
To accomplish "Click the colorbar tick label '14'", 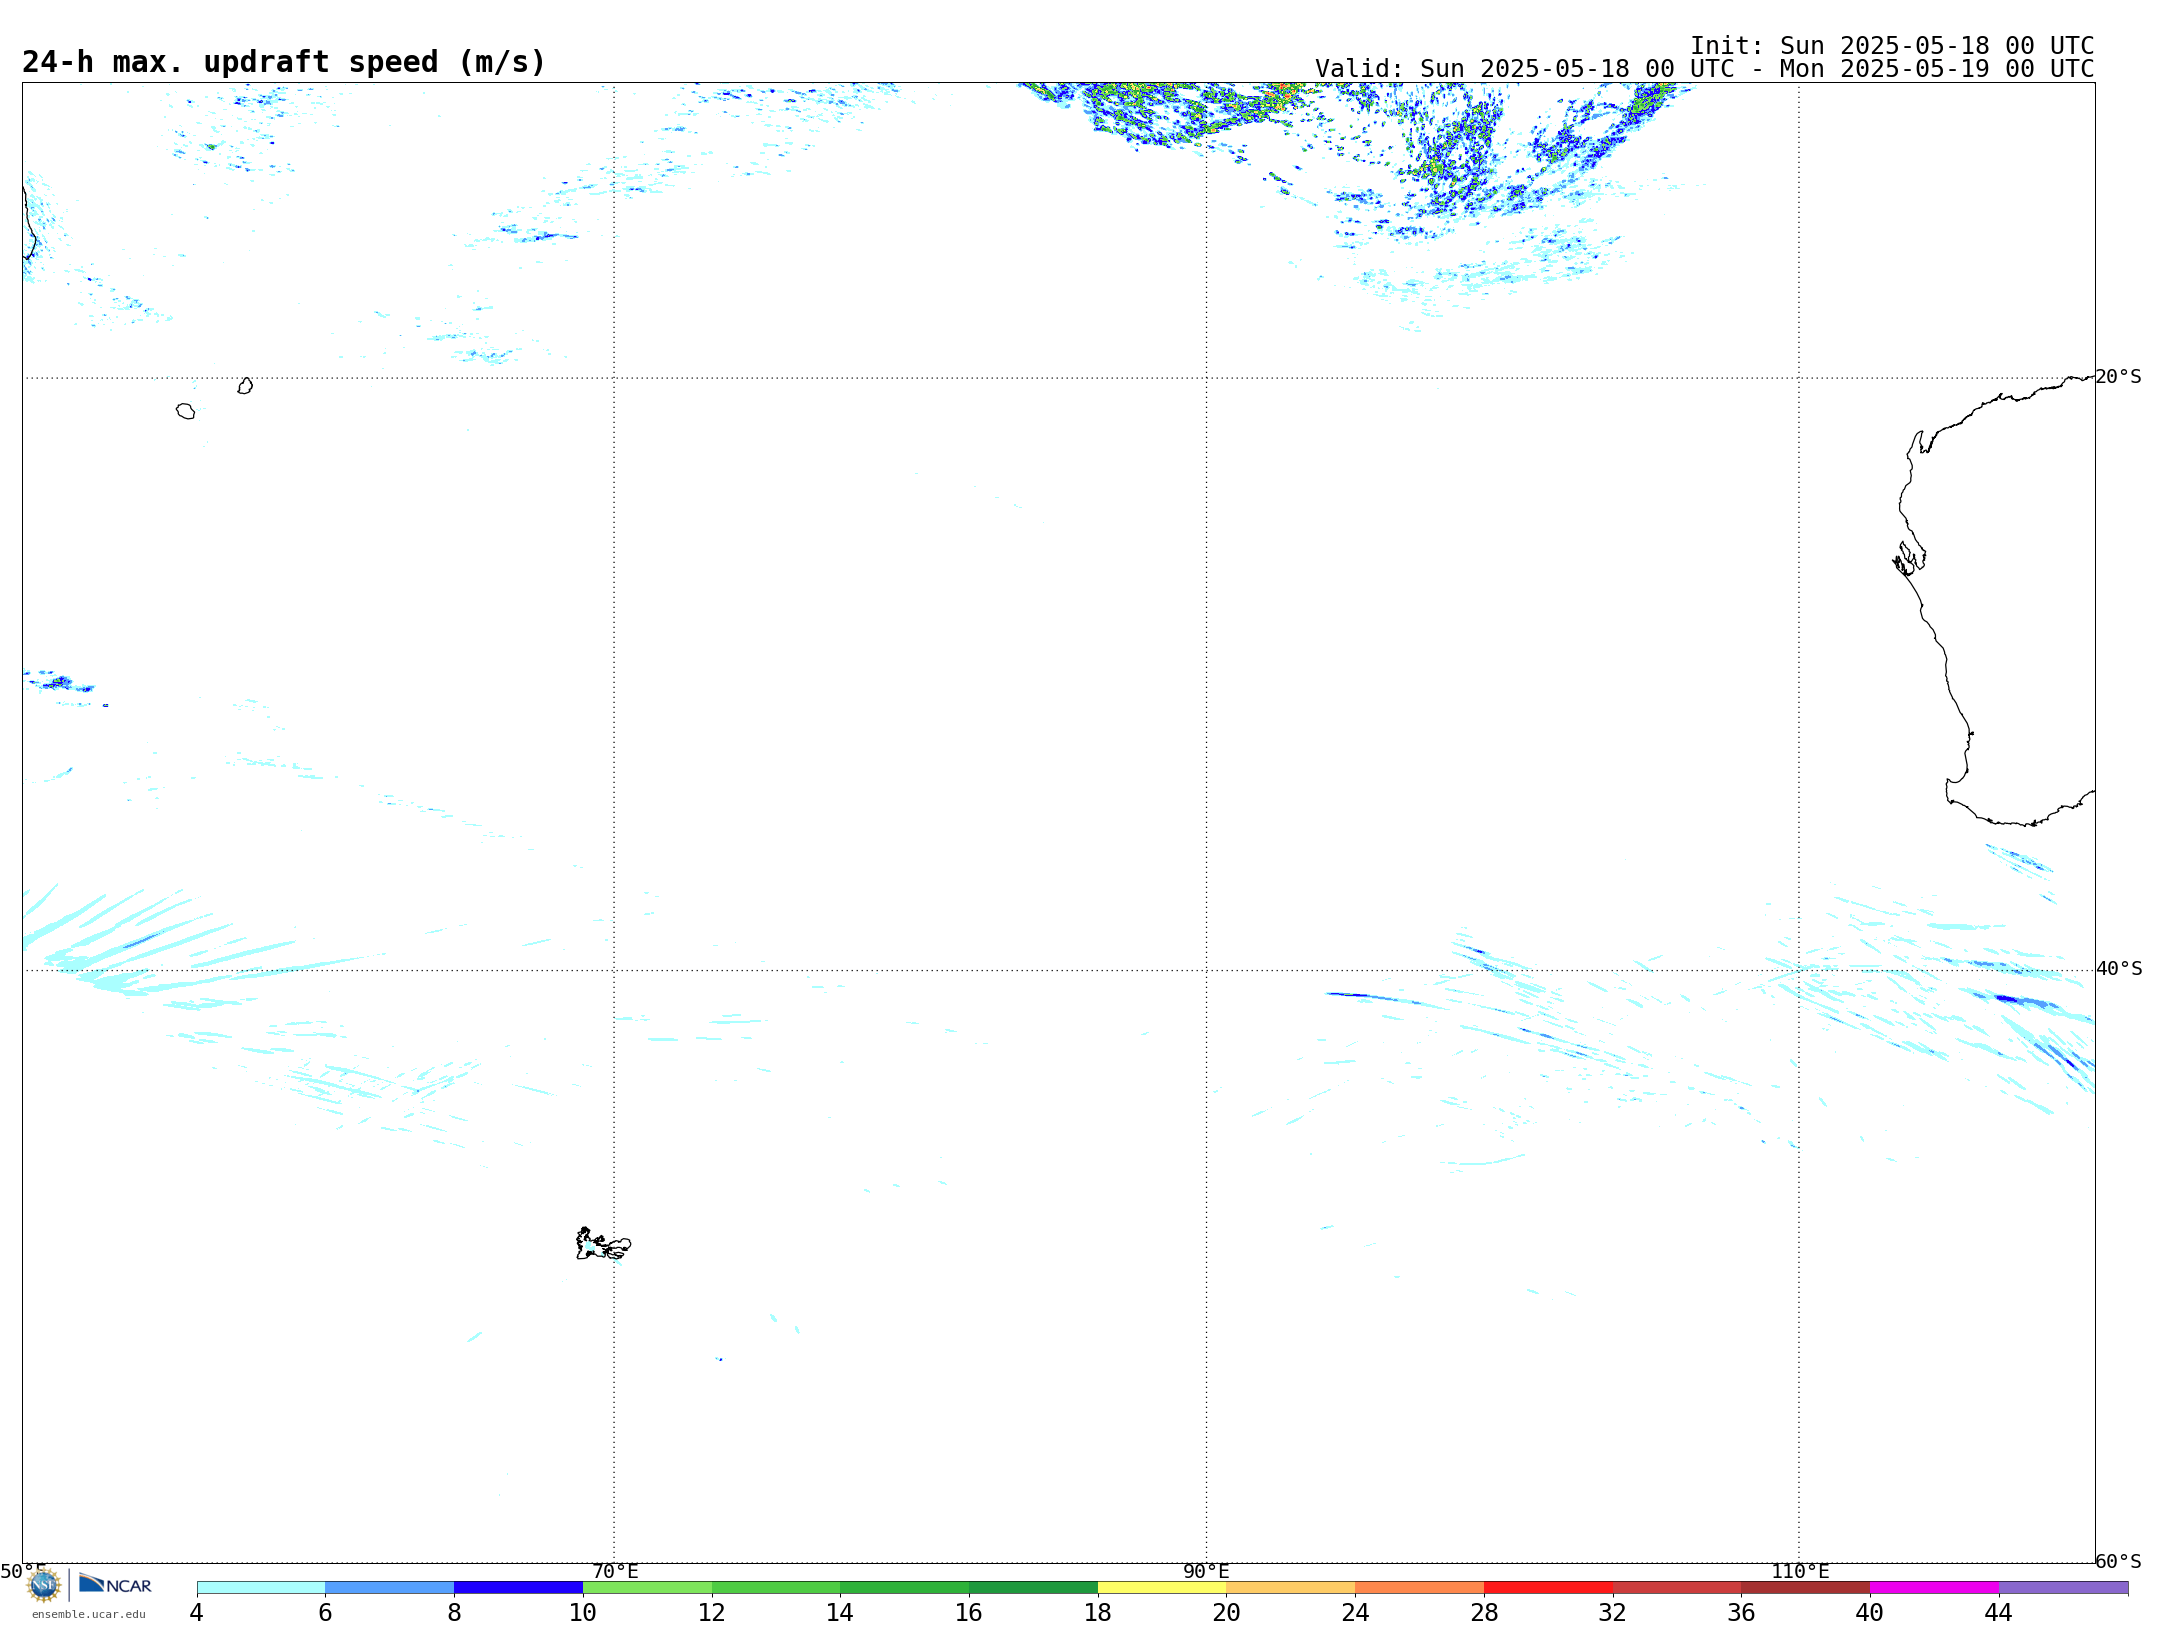I will point(840,1613).
